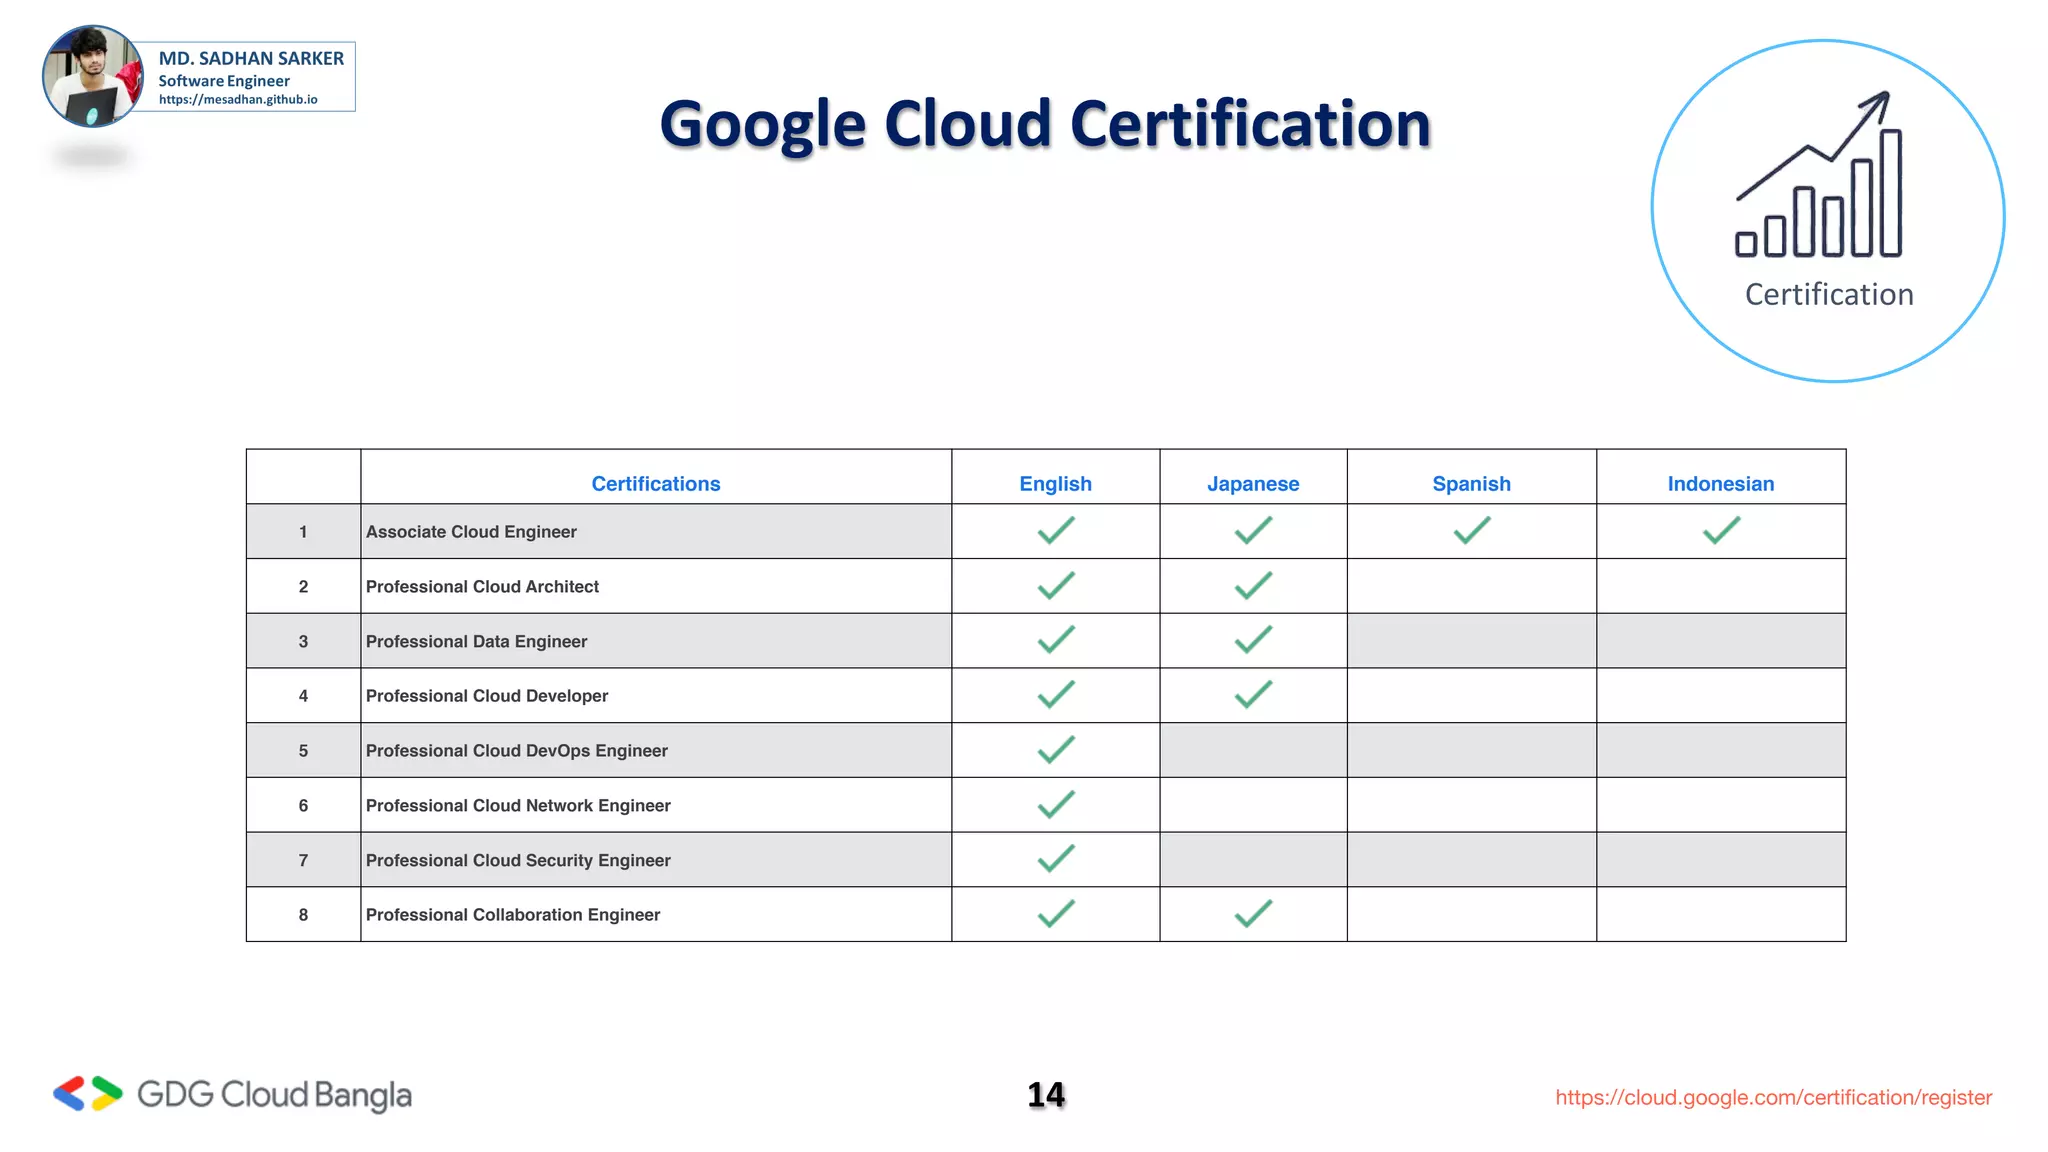
Task: Click the Japanese checkmark for Professional Cloud Developer
Action: [x=1253, y=694]
